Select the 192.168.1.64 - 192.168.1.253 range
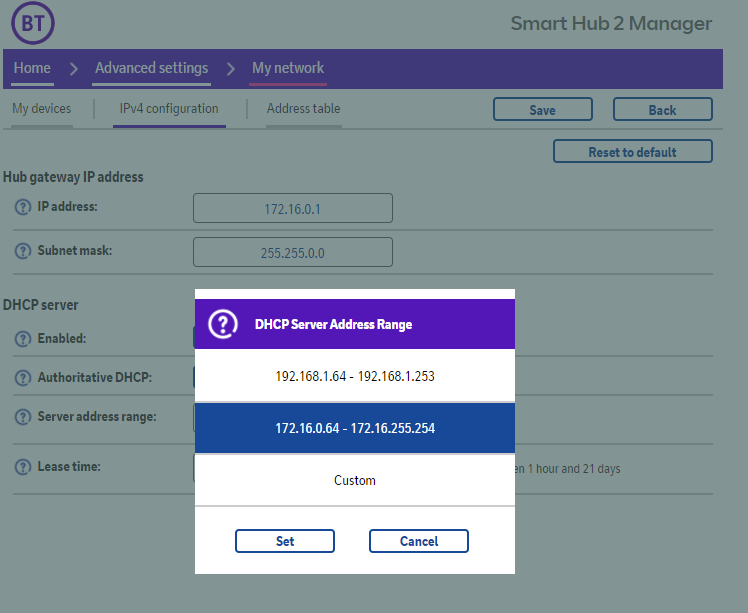This screenshot has width=748, height=613. pos(354,377)
